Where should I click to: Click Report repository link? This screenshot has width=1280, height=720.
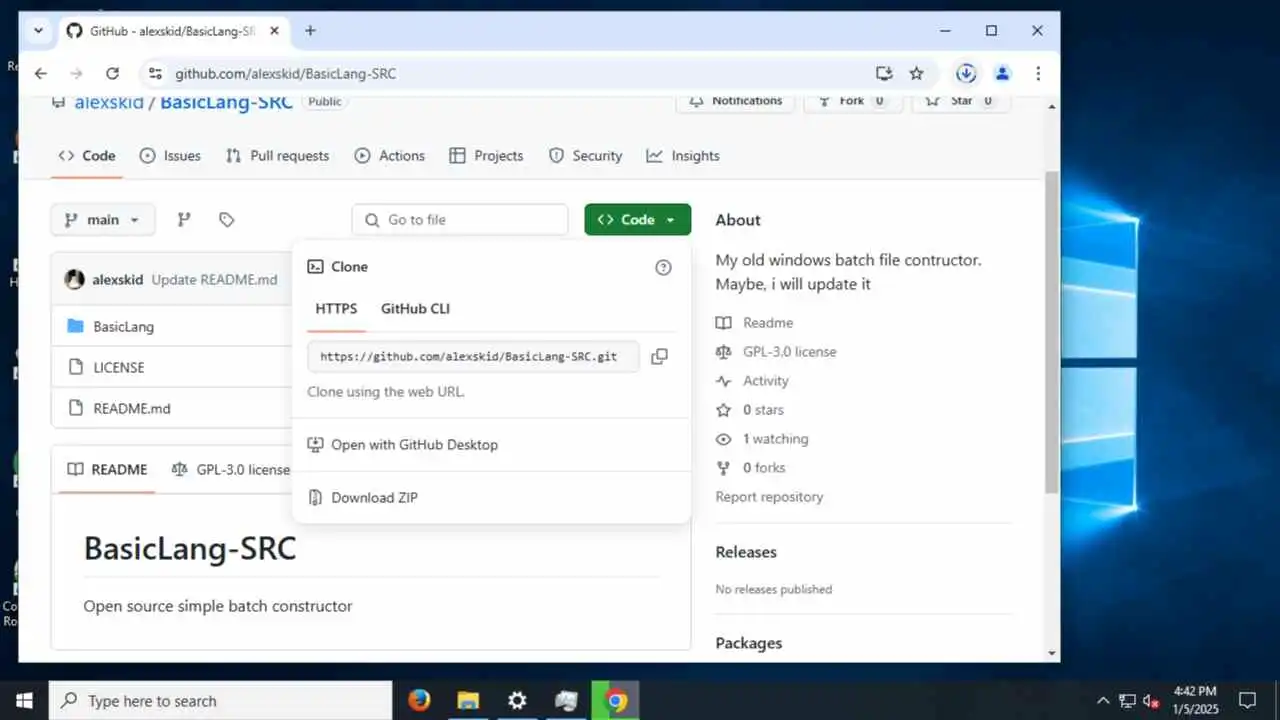tap(769, 497)
